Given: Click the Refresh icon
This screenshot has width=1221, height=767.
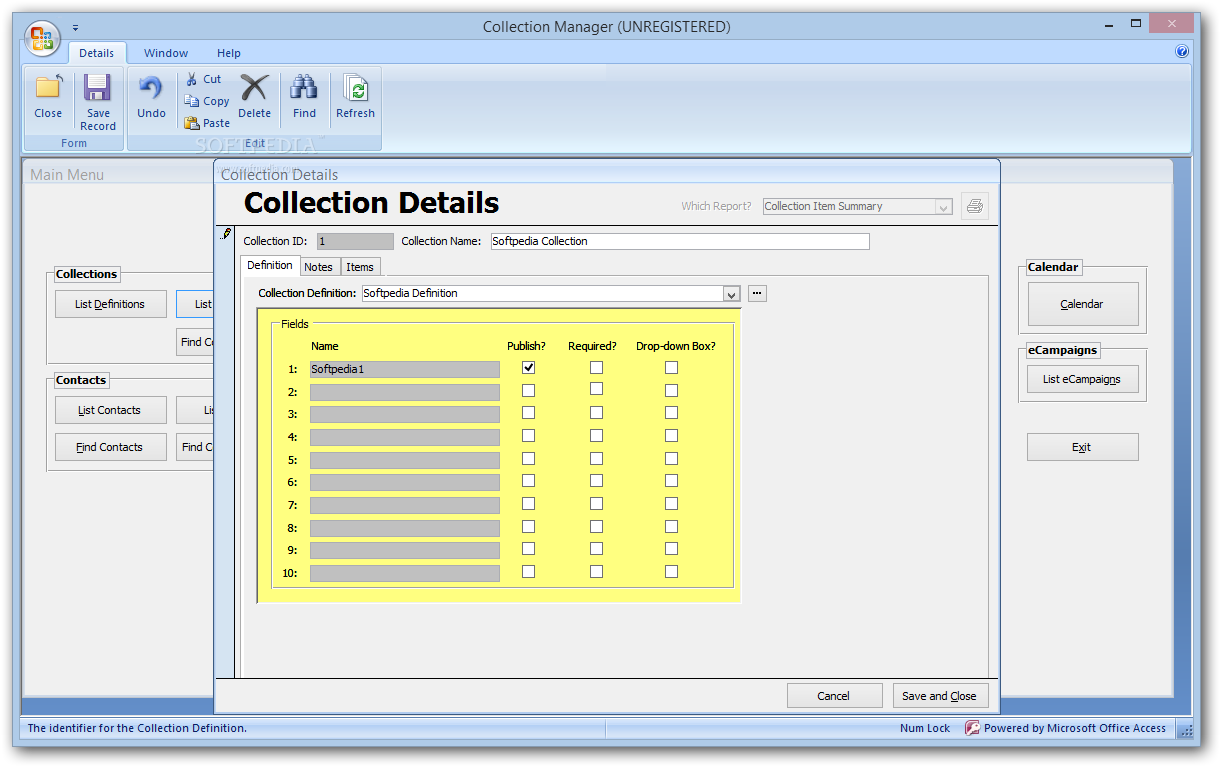Looking at the screenshot, I should click(355, 88).
